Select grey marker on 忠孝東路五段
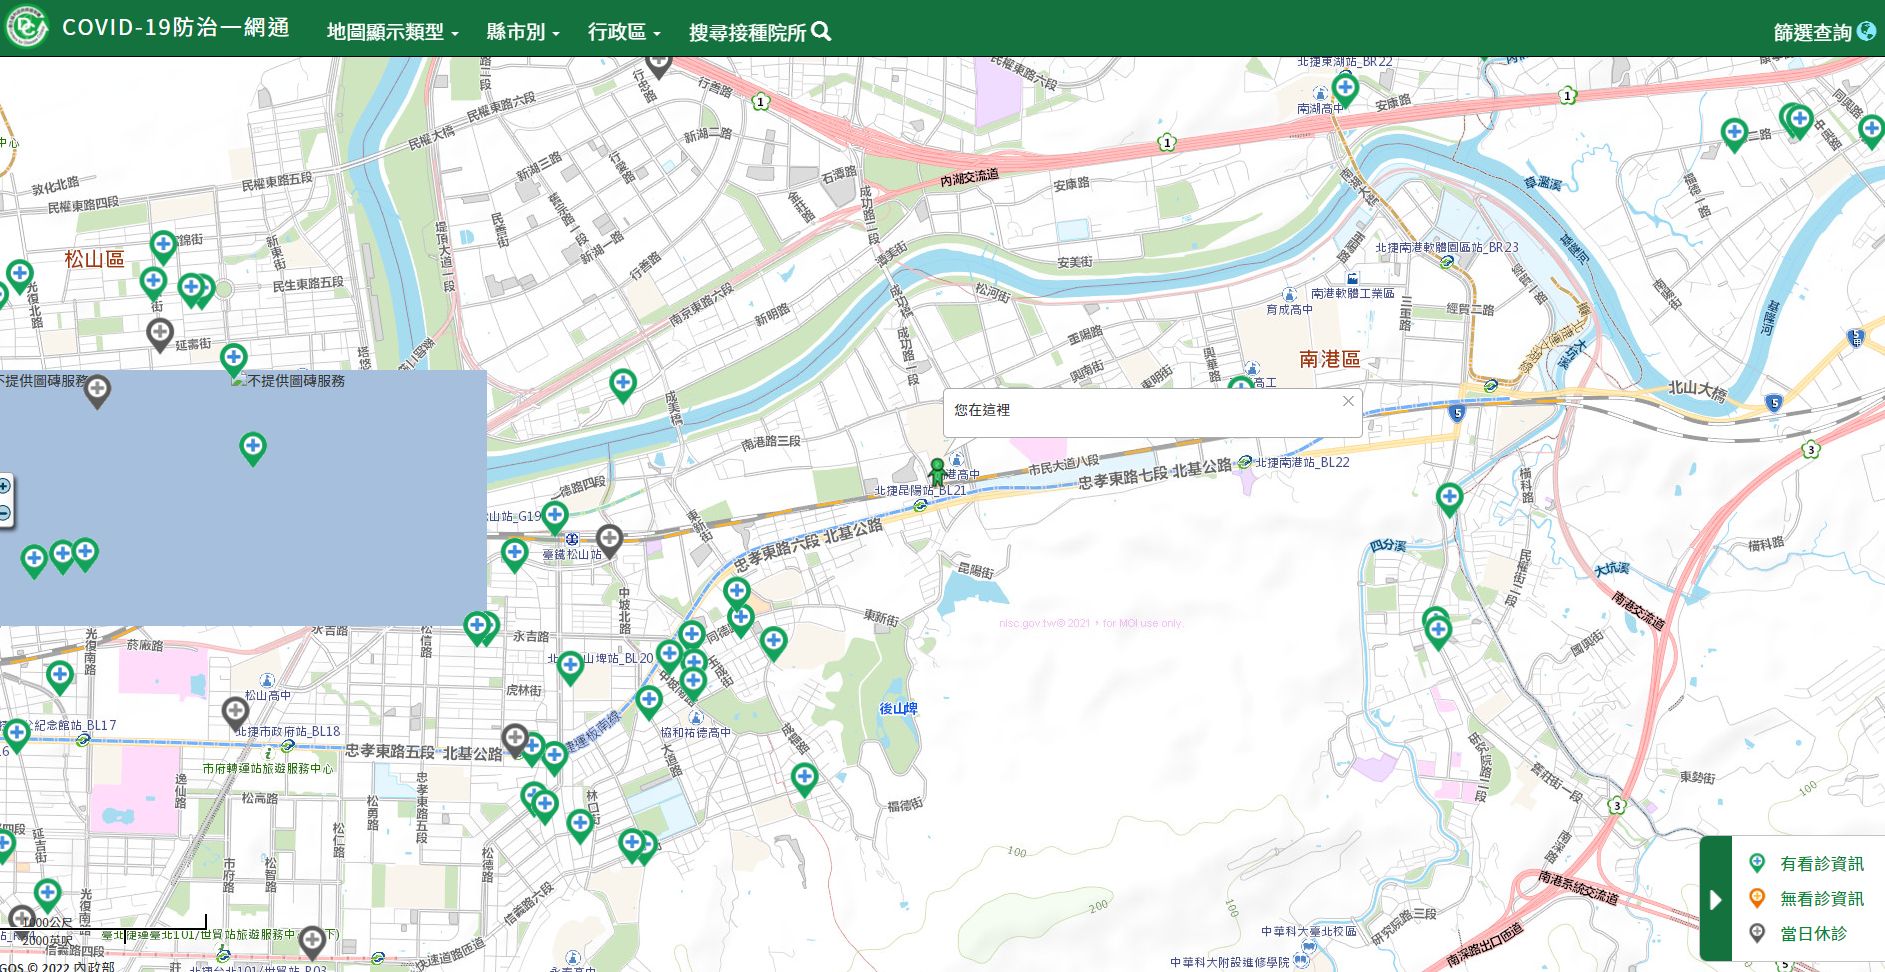Image resolution: width=1885 pixels, height=972 pixels. pyautogui.click(x=515, y=741)
